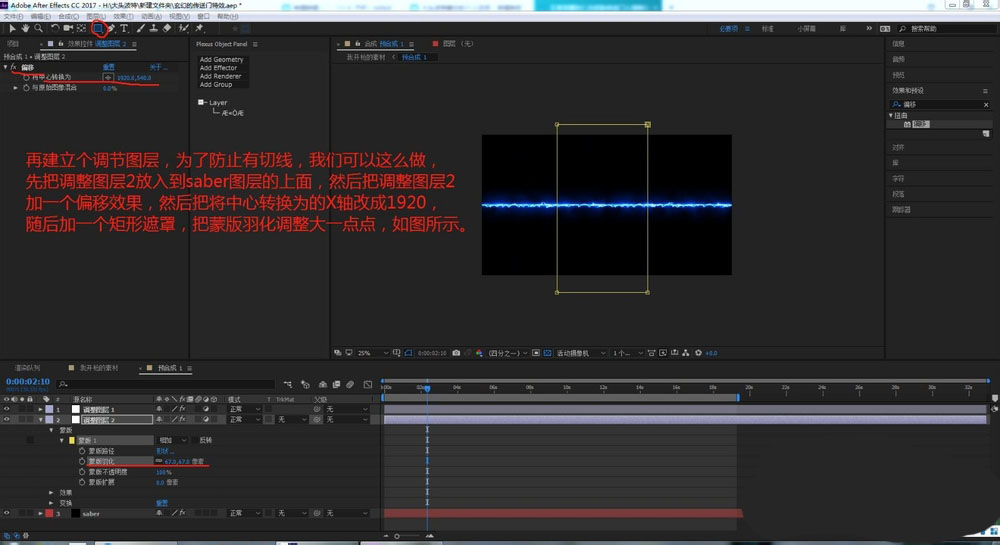
Task: Click the snapshot camera icon in viewer
Action: (x=456, y=353)
